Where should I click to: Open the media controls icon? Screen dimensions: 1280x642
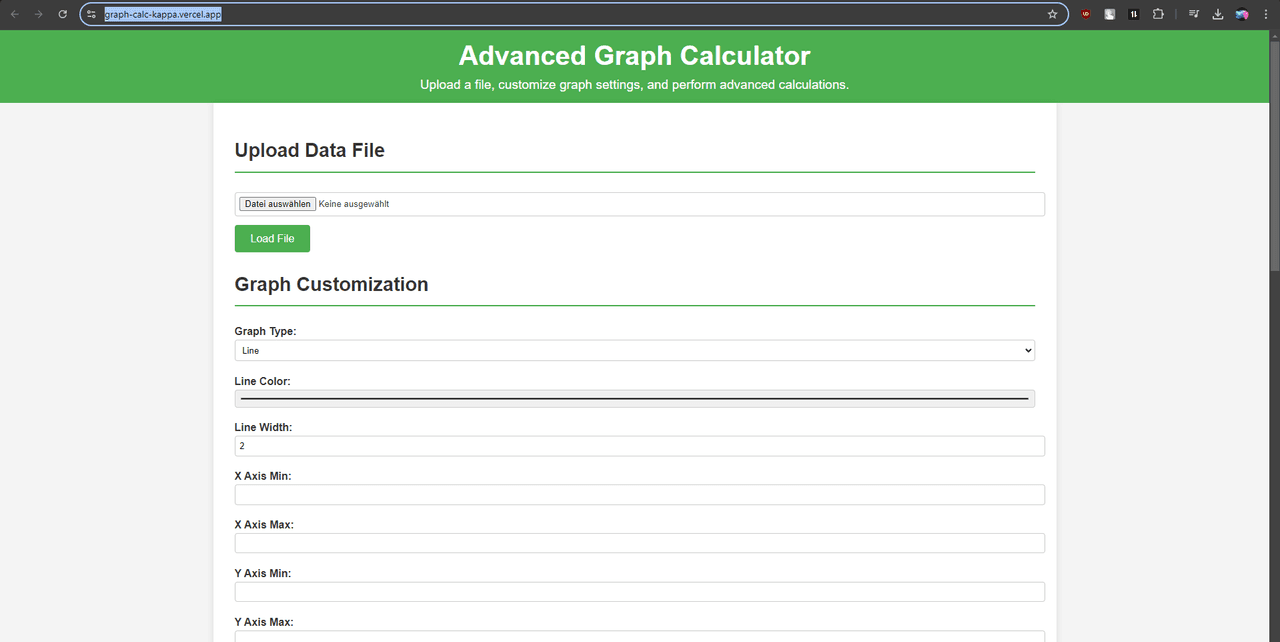(x=1193, y=14)
